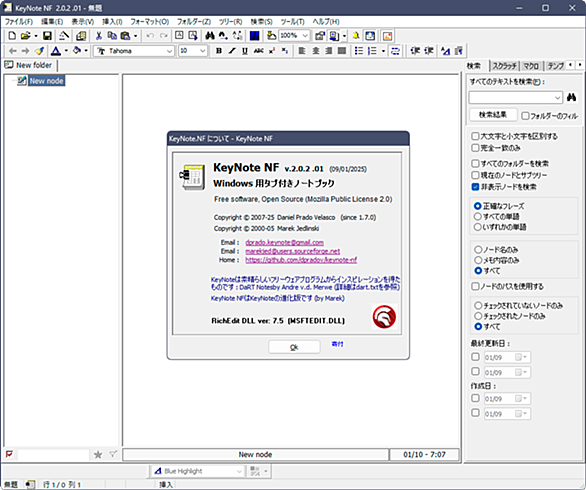Screen dimensions: 586x490
Task: Click the image icon at the toolbar's end
Action: pos(388,36)
